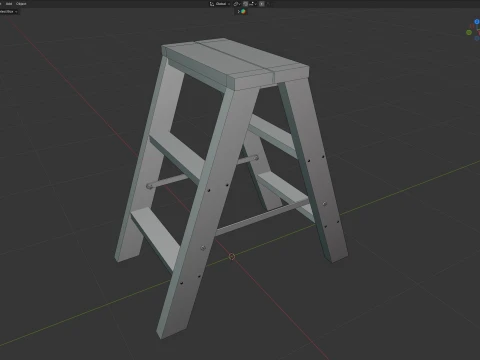The image size is (480, 360).
Task: Open the Select Box tool dropdown
Action: (x=8, y=12)
